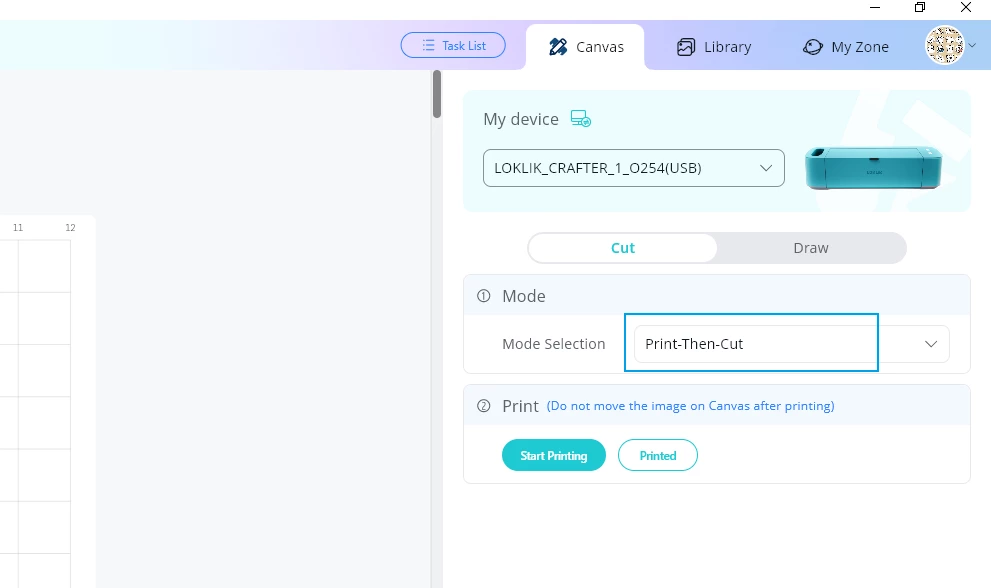This screenshot has height=588, width=991.
Task: Switch to Cut mode toggle
Action: [623, 248]
